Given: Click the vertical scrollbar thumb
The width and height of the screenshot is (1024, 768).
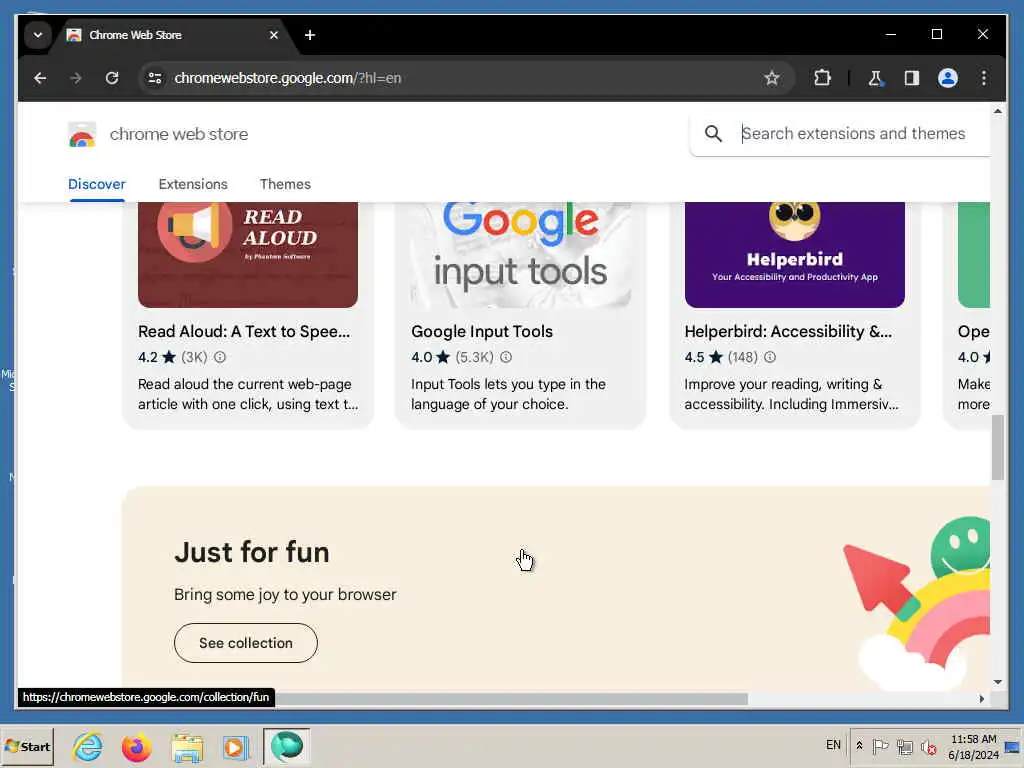Looking at the screenshot, I should [x=997, y=448].
